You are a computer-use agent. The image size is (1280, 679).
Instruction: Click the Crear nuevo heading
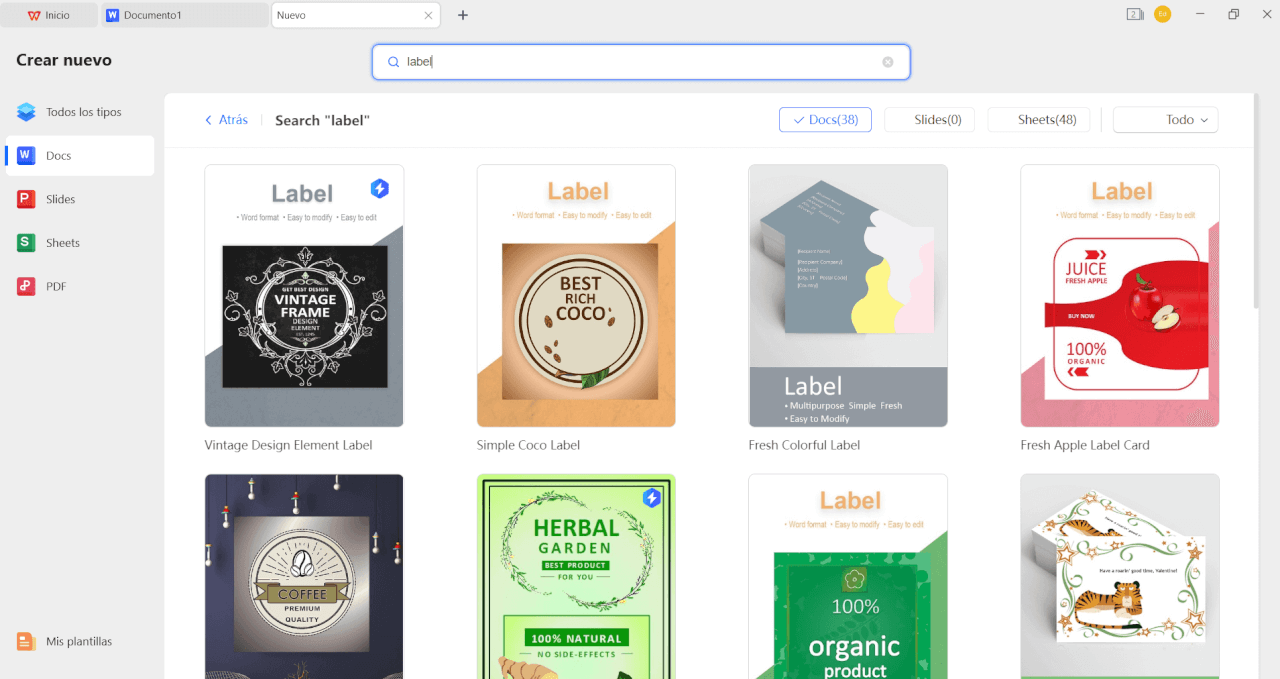(64, 60)
